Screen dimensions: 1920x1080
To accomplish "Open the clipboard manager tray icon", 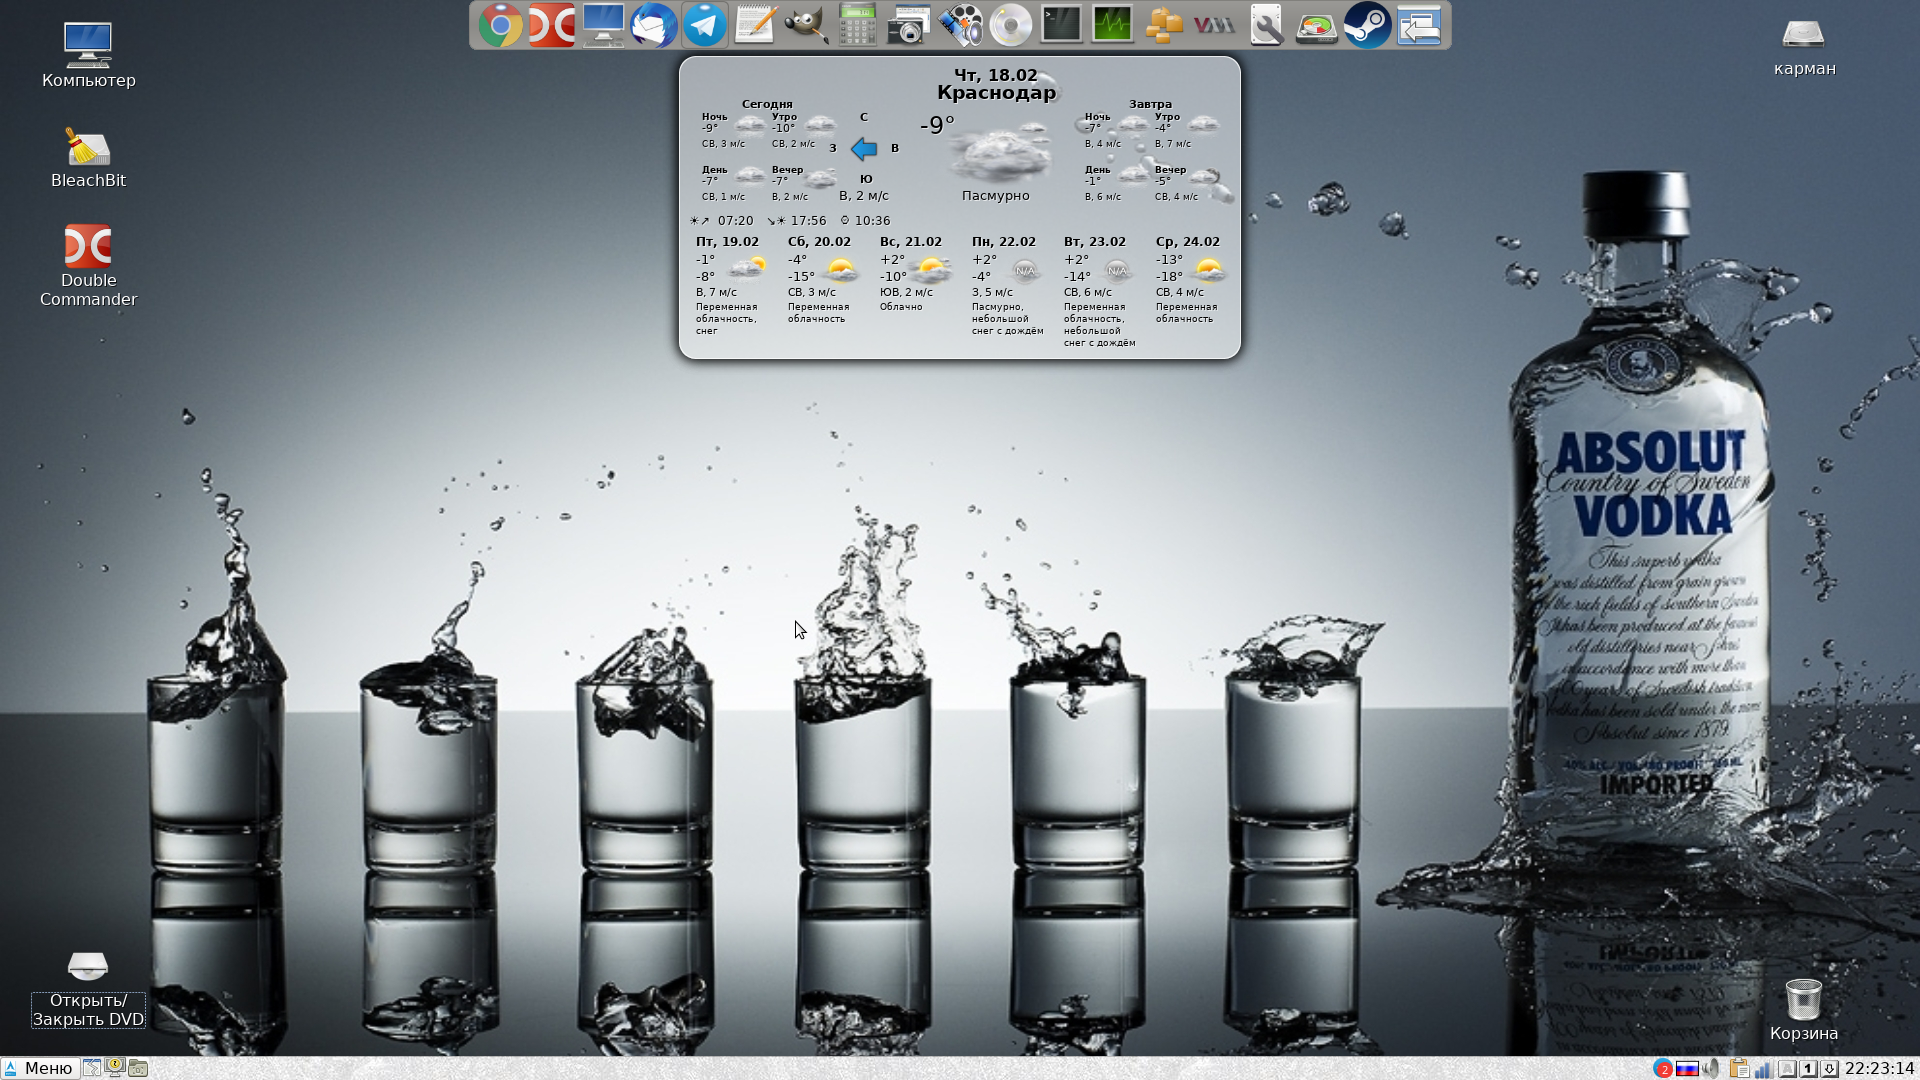I will [1738, 1069].
